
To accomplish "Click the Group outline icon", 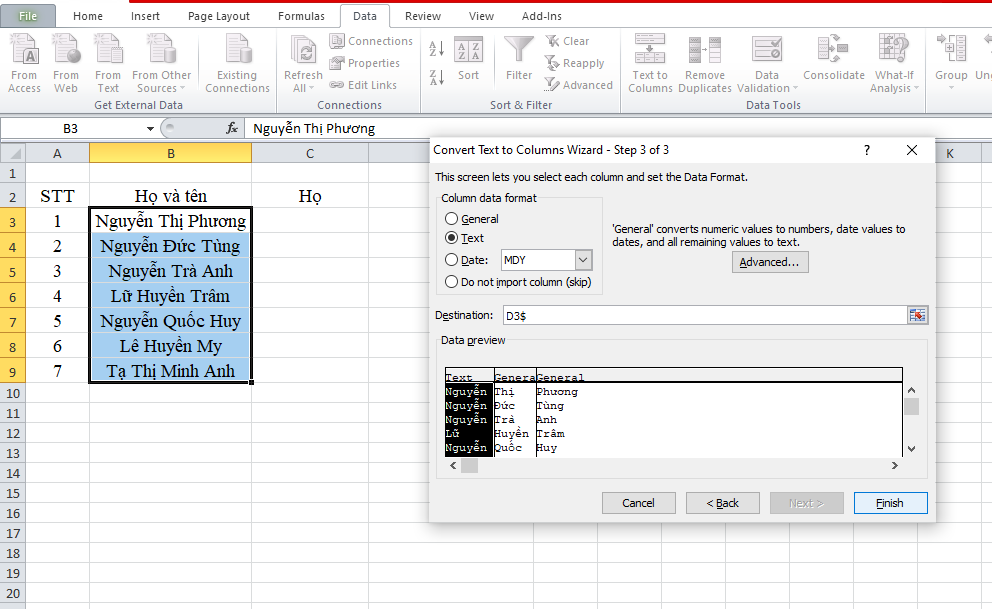I will pos(951,50).
